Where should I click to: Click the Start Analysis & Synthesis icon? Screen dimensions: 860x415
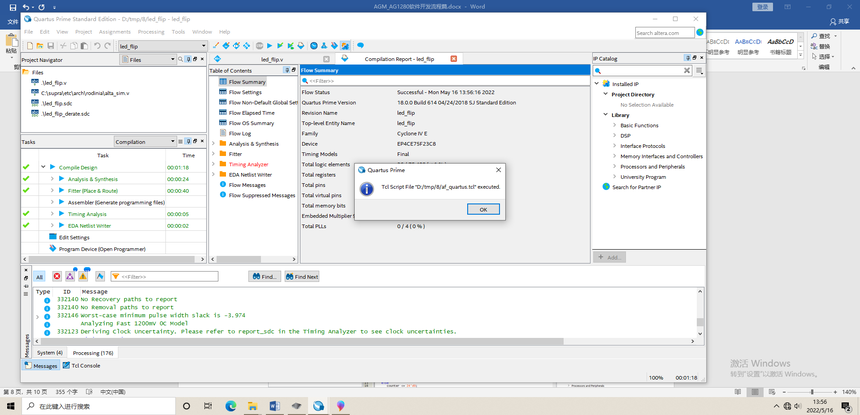[x=280, y=46]
